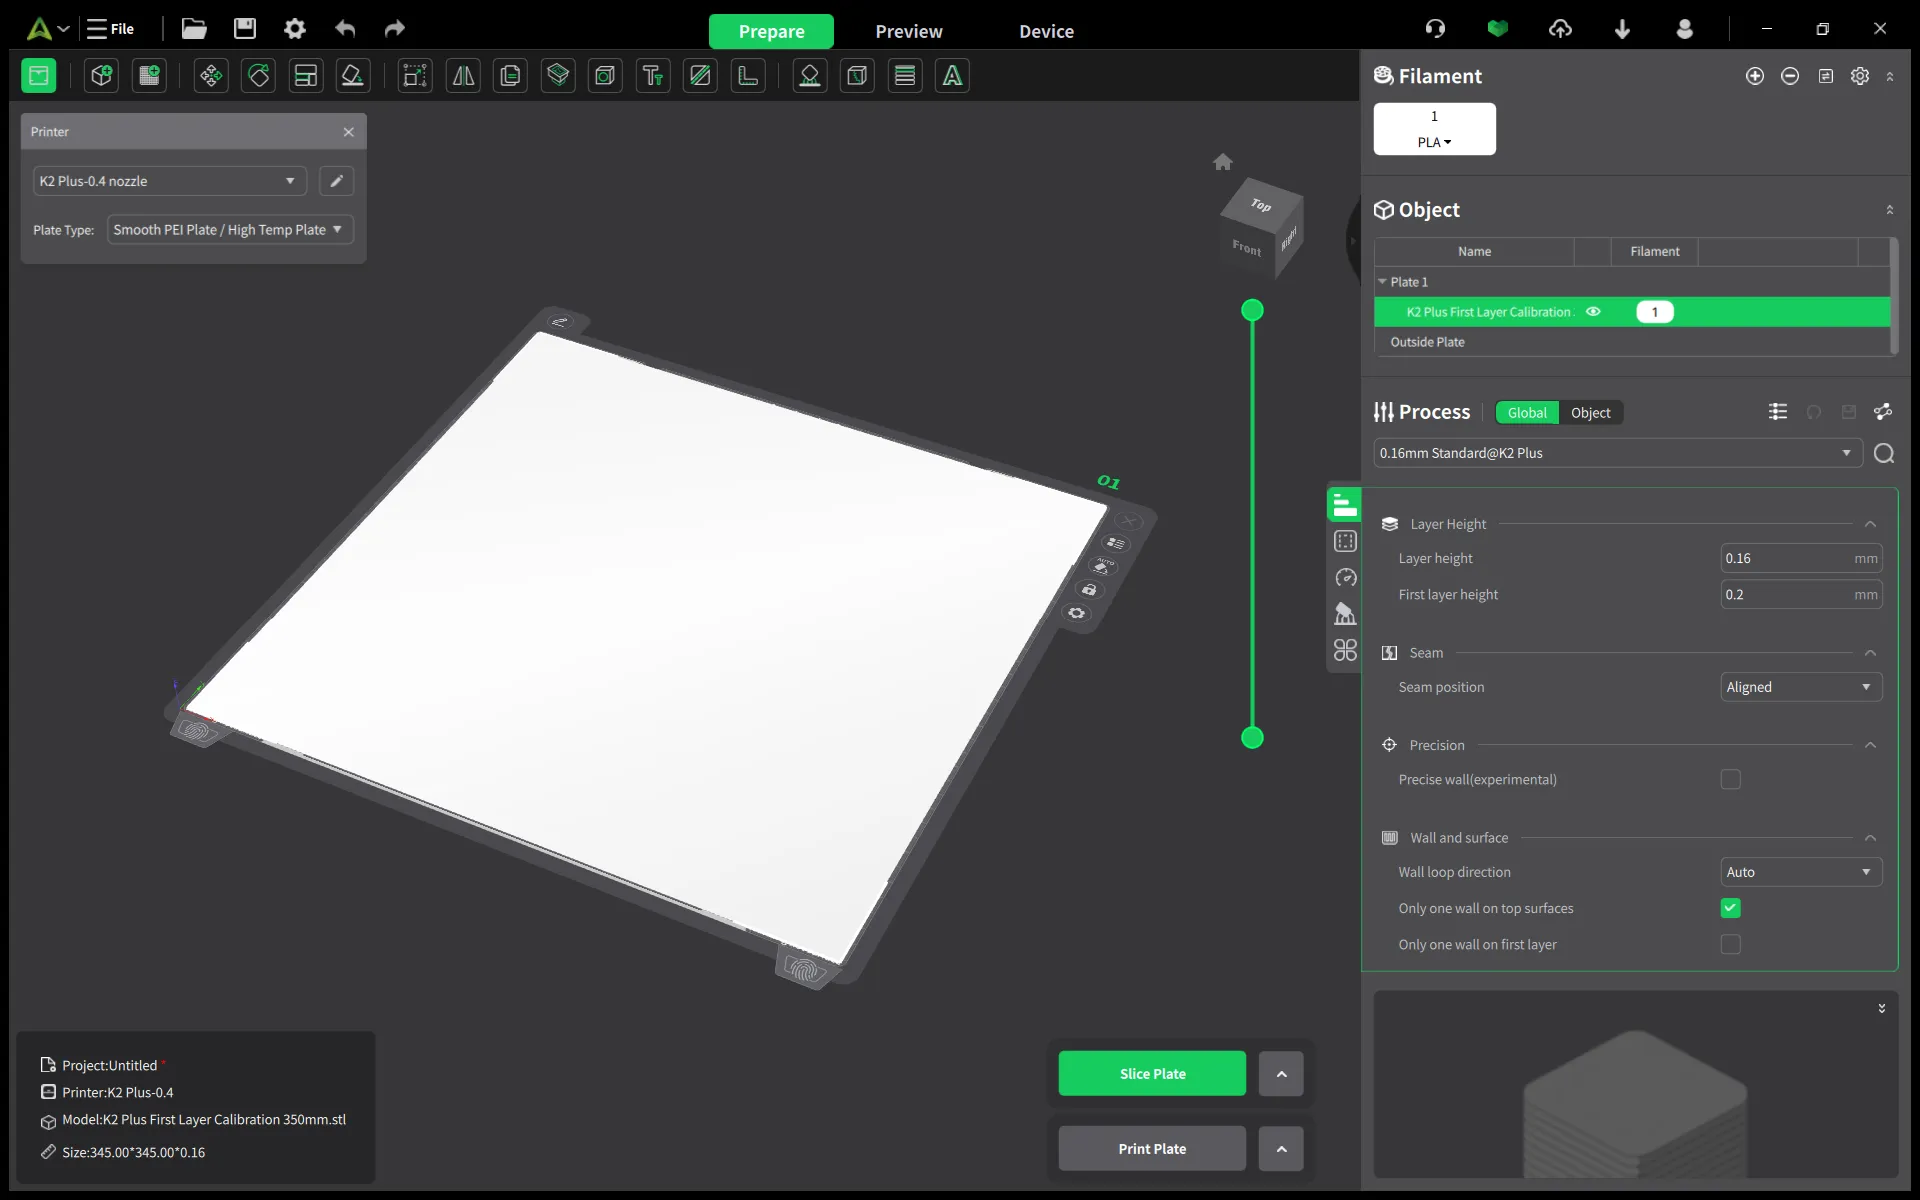
Task: Select the Move tool icon
Action: (211, 75)
